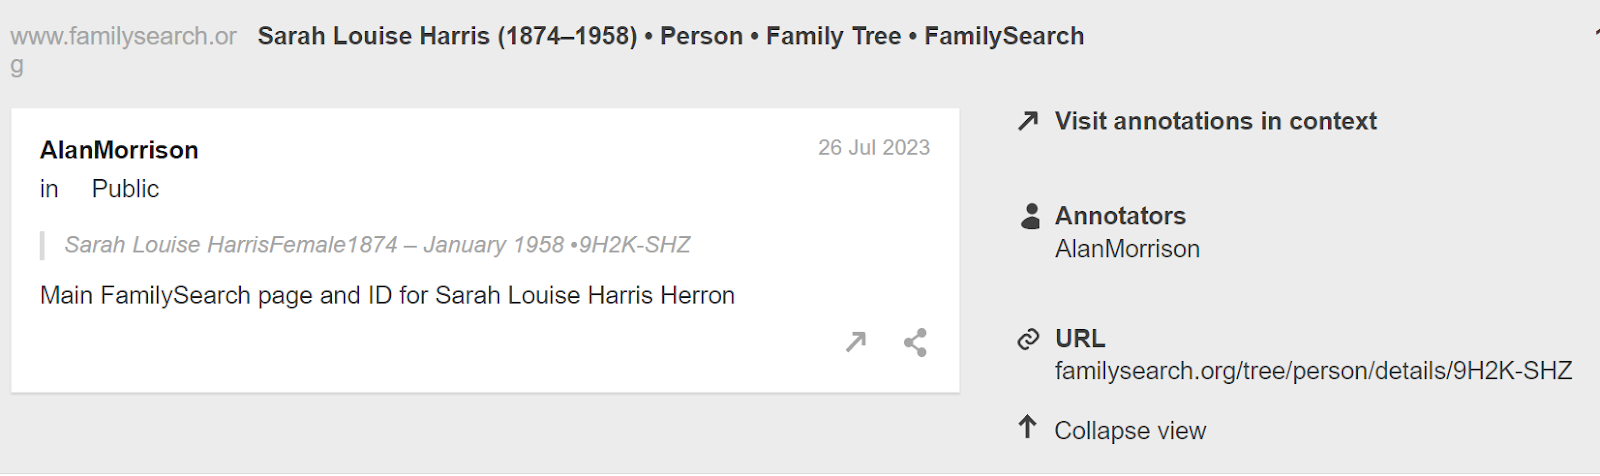The height and width of the screenshot is (476, 1600).
Task: Click the URL heading label
Action: [1080, 339]
